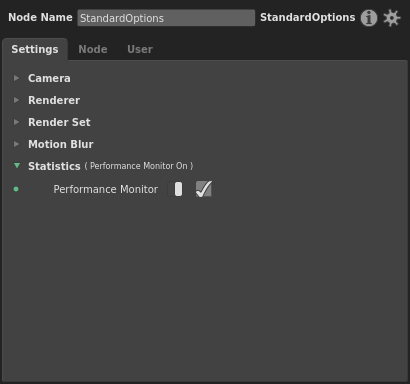This screenshot has width=410, height=384.
Task: Open the gear settings menu icon
Action: [x=391, y=18]
